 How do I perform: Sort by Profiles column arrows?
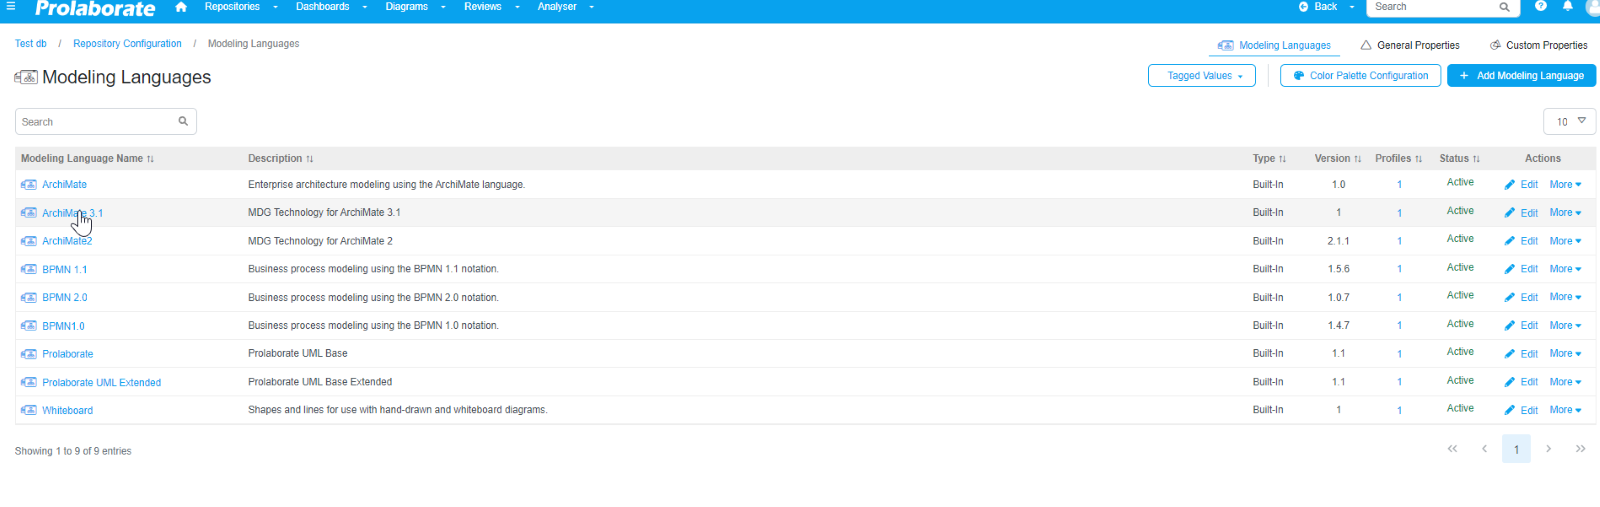coord(1418,159)
